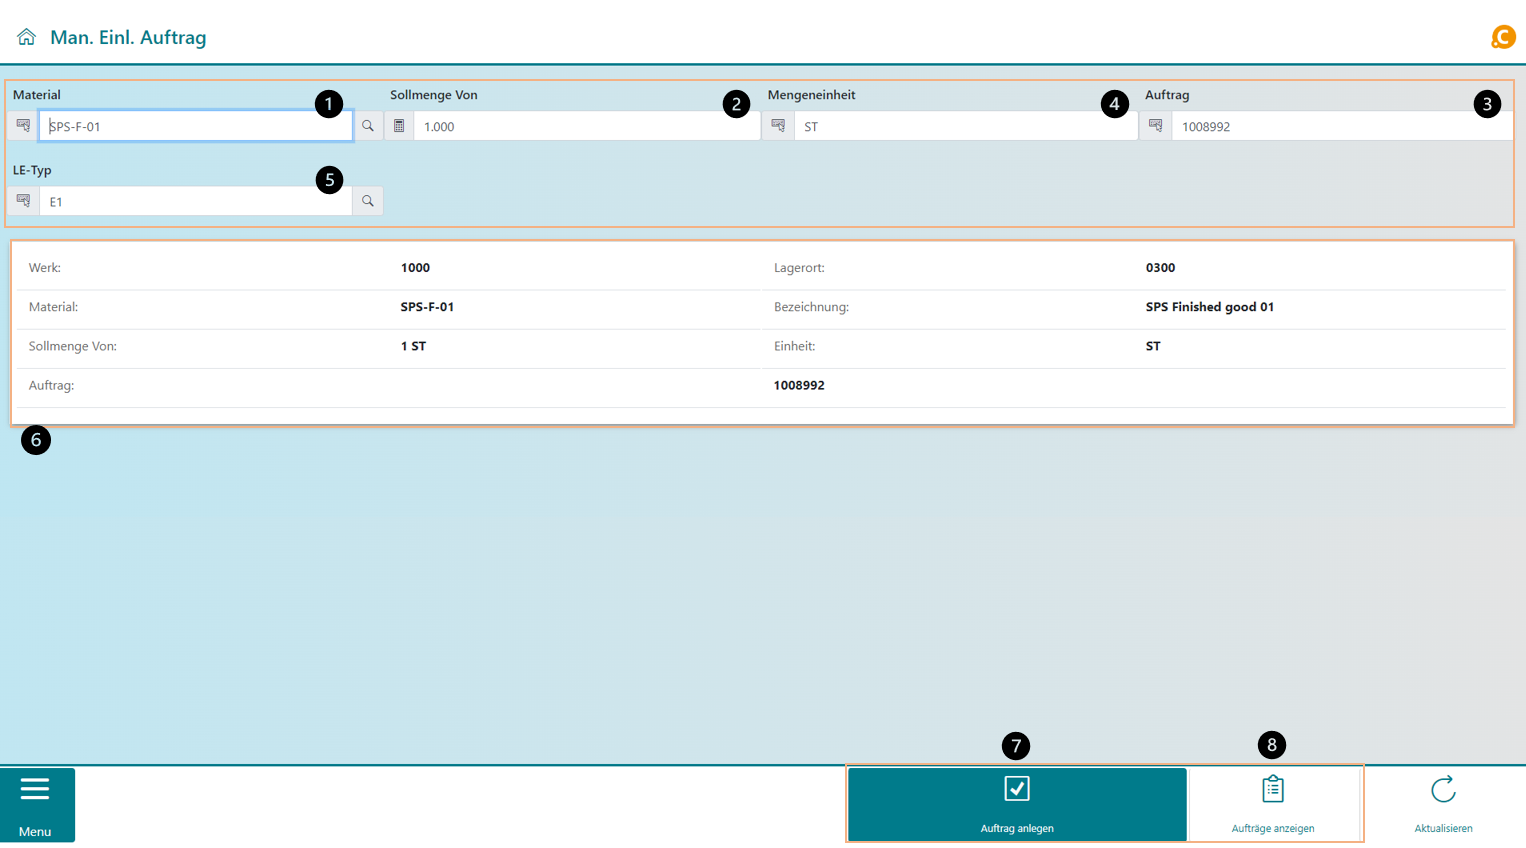Click Aufträge anzeigen button
This screenshot has height=848, width=1526.
tap(1272, 804)
